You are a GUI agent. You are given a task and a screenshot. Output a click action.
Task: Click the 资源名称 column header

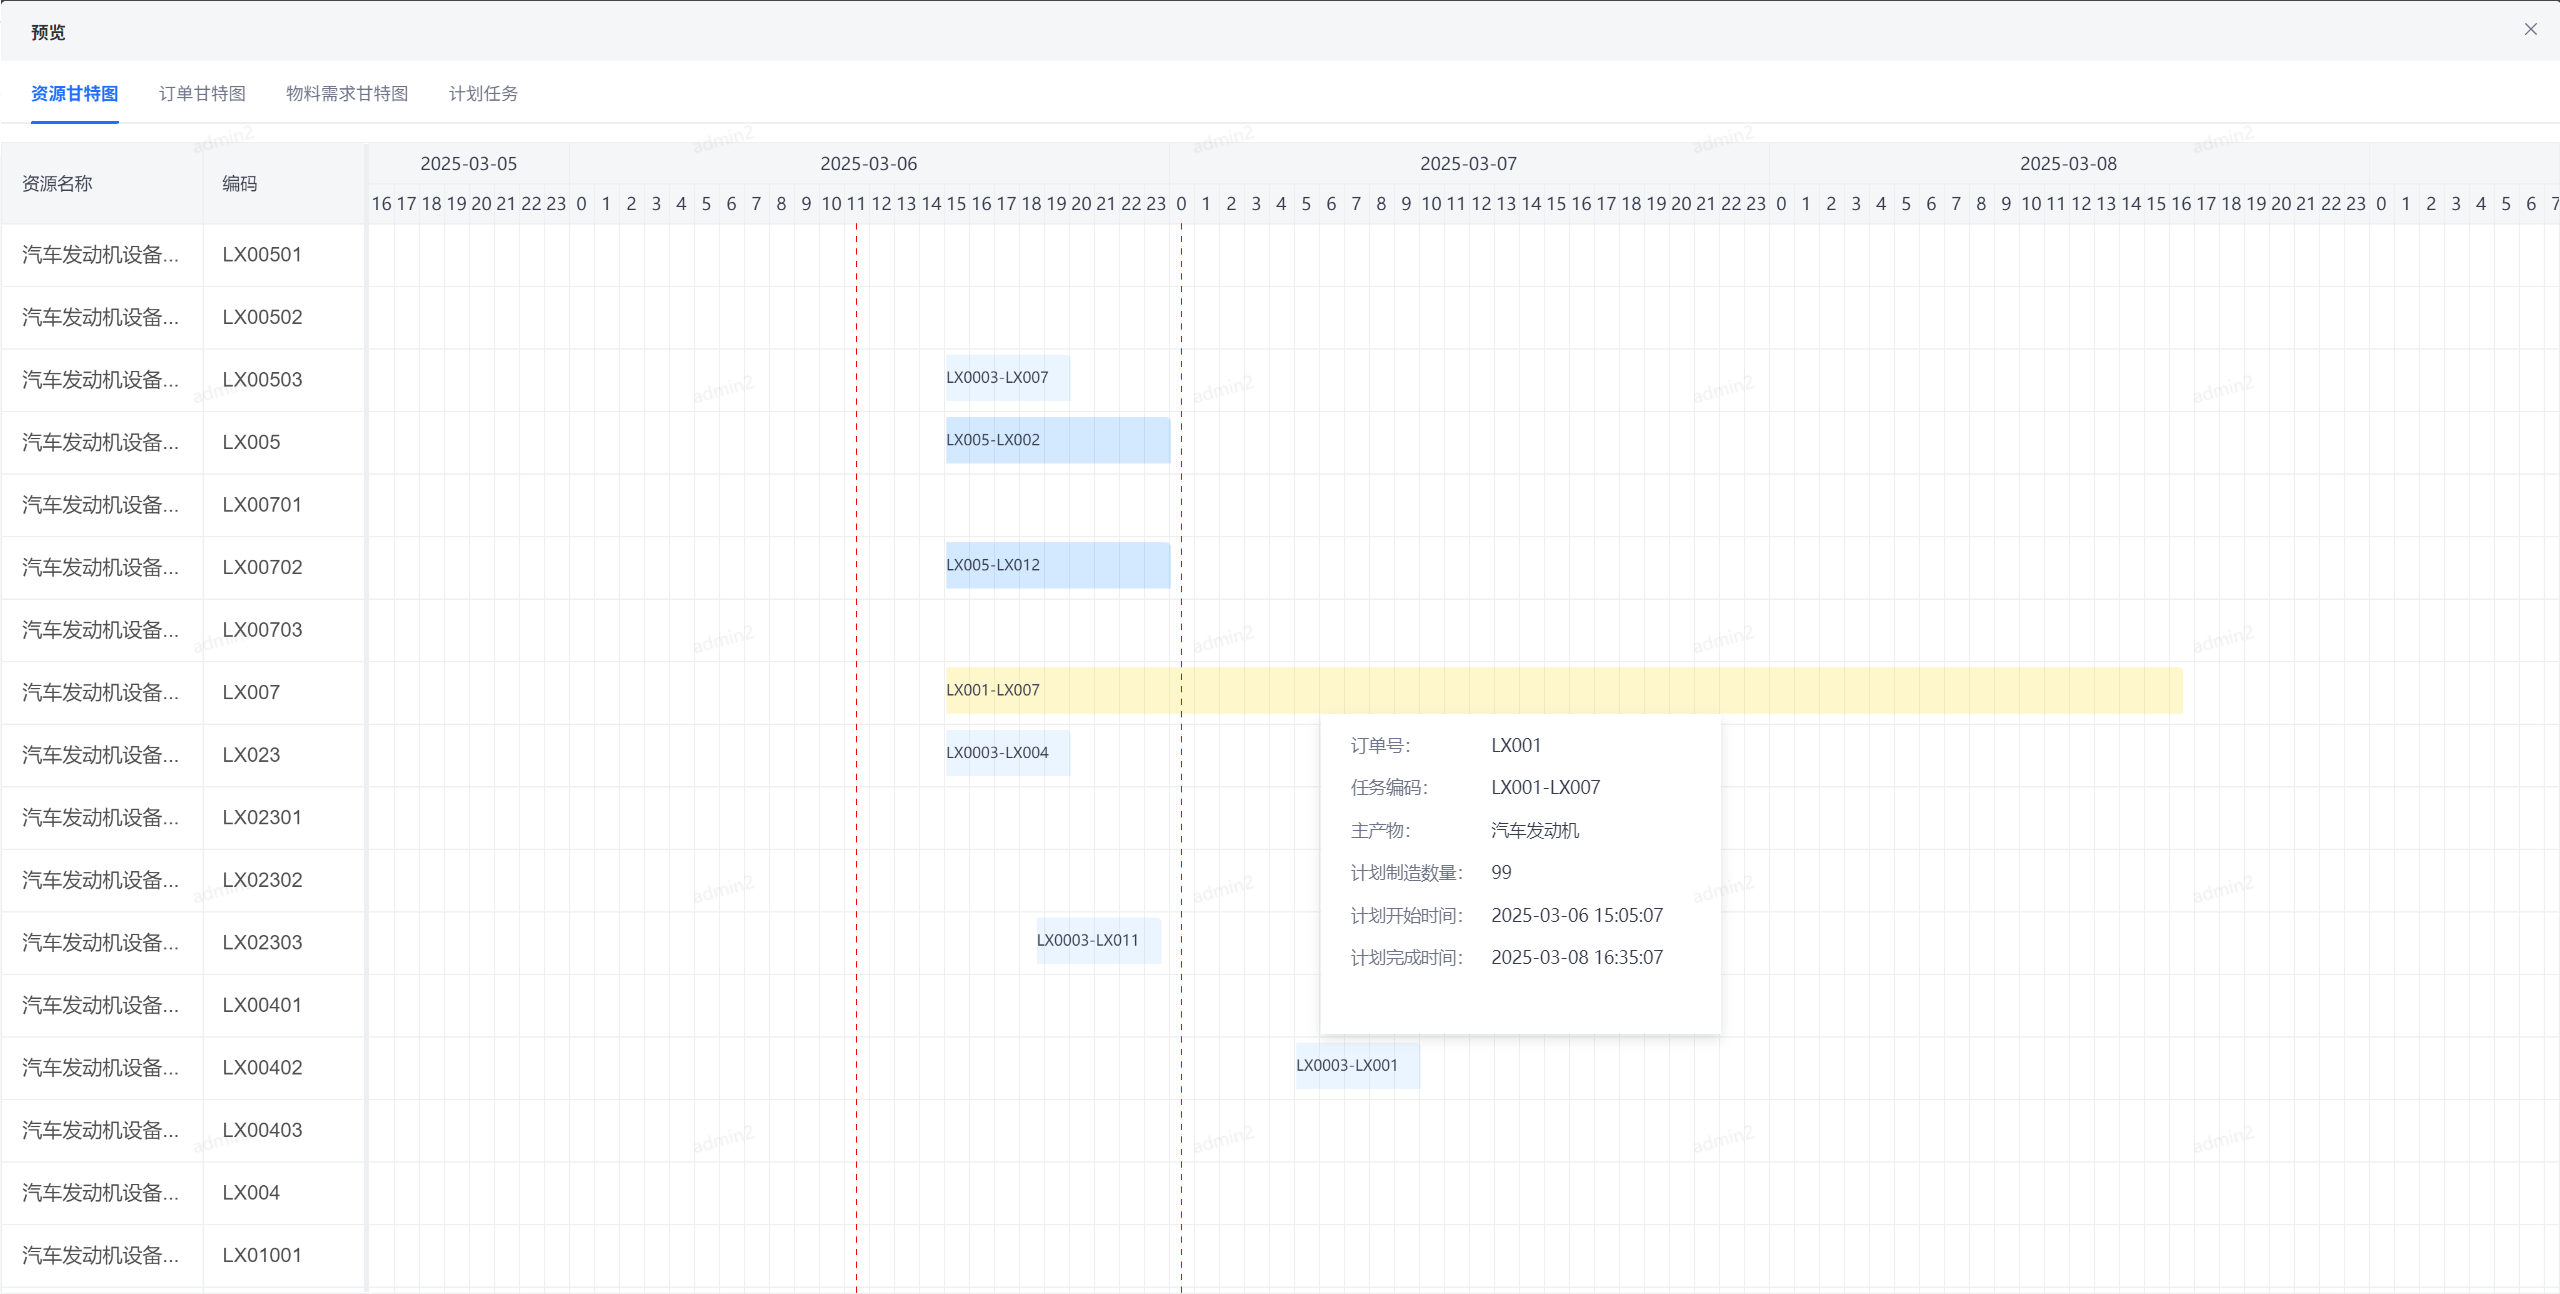pos(57,184)
